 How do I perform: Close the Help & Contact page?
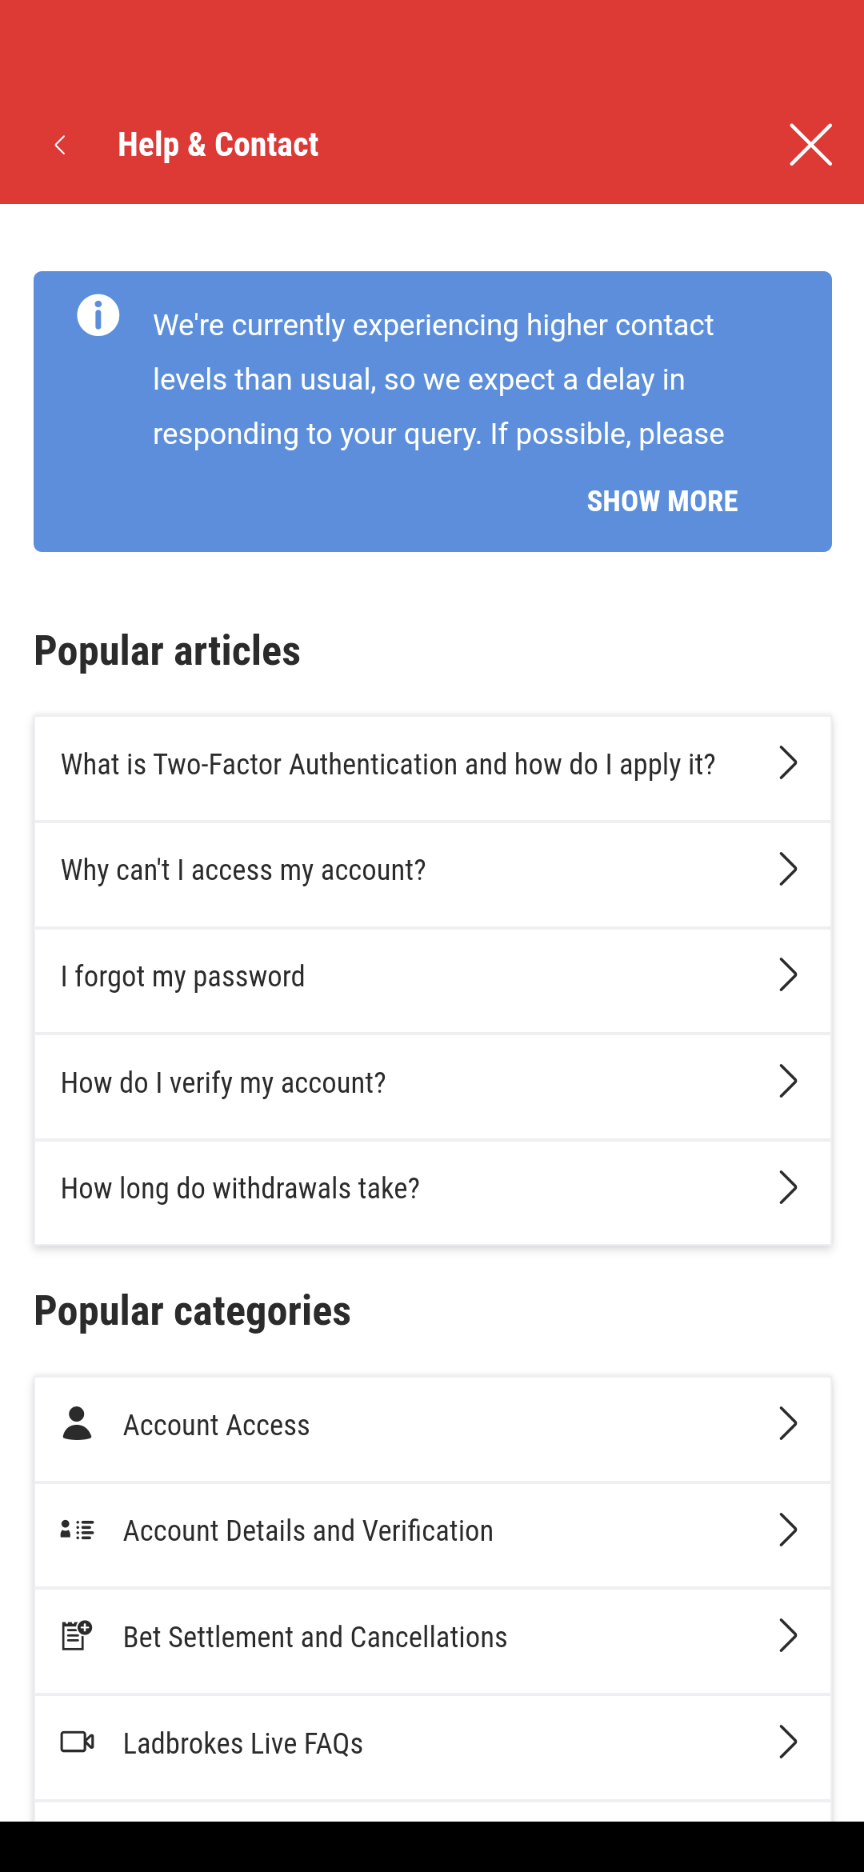click(x=810, y=145)
